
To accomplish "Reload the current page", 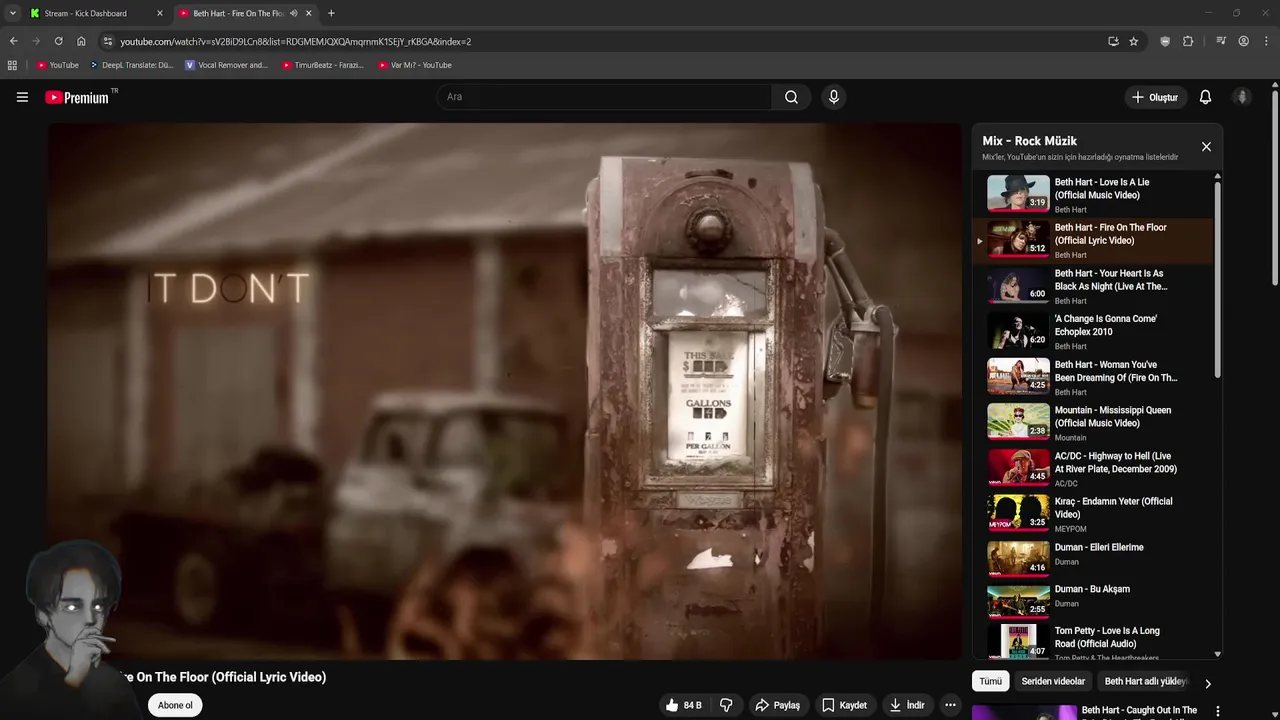I will (x=58, y=41).
